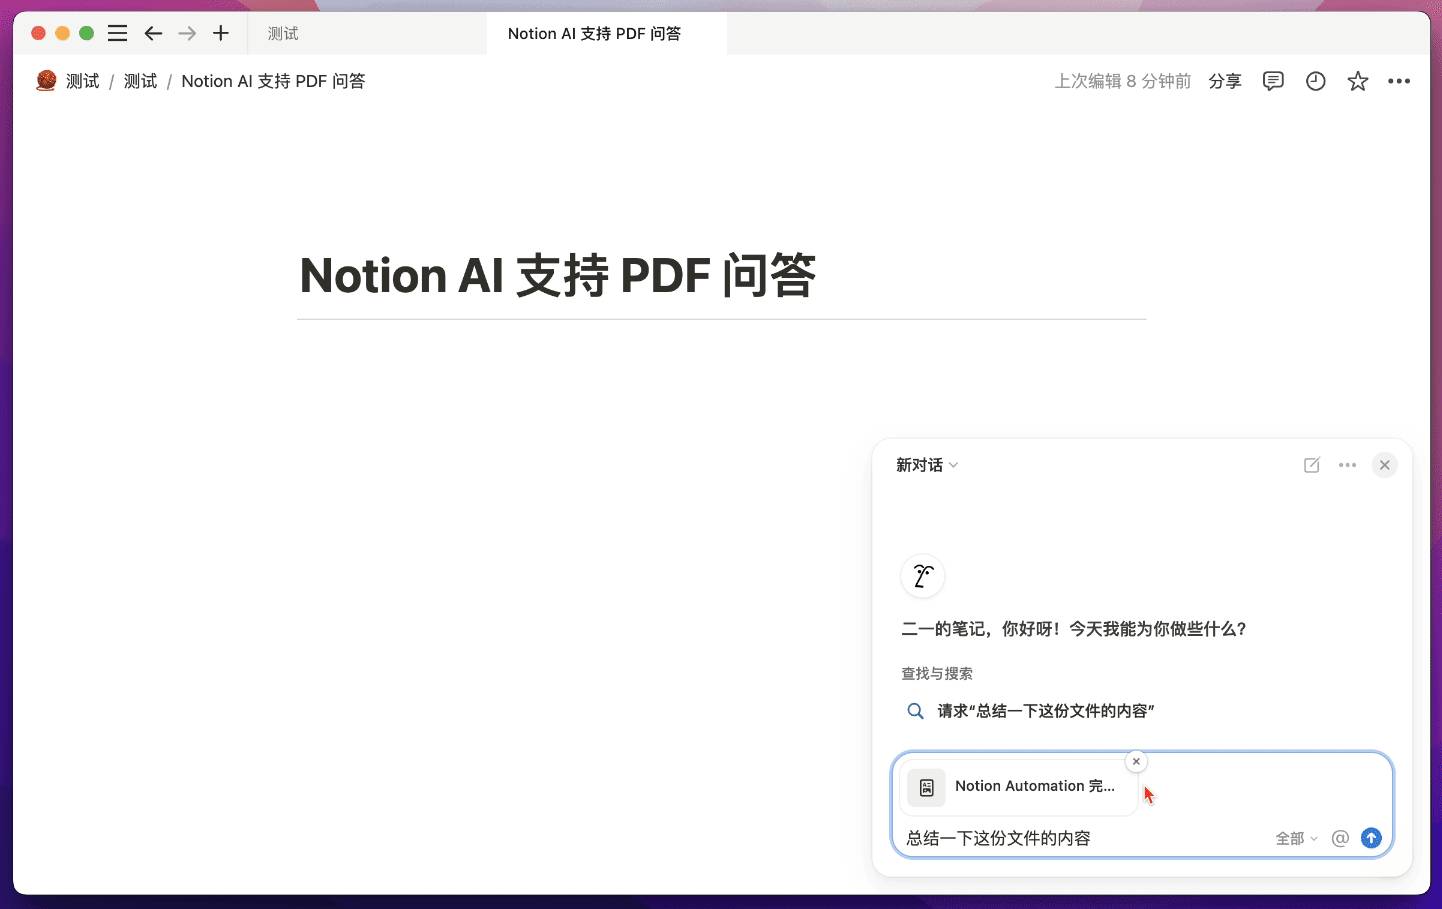Viewport: 1442px width, 909px height.
Task: Send the prompt with blue arrow button
Action: click(1372, 838)
